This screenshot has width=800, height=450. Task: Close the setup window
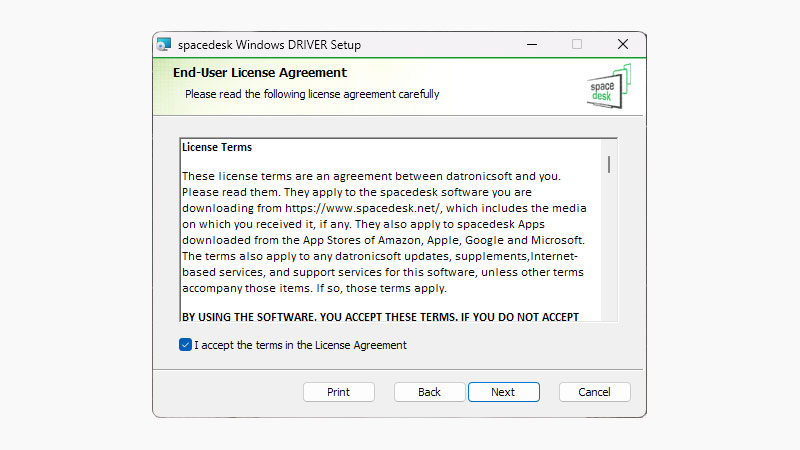pyautogui.click(x=622, y=44)
